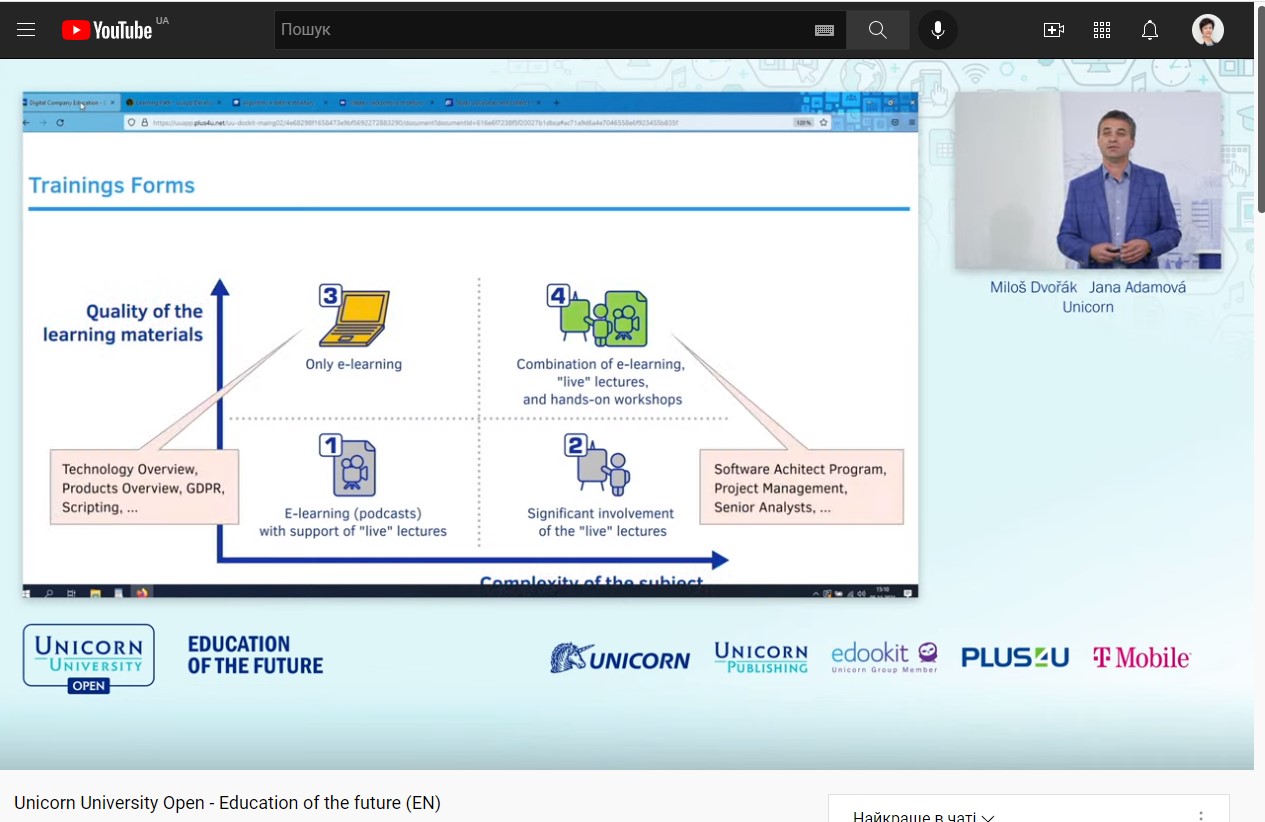Image resolution: width=1265 pixels, height=822 pixels.
Task: Click the page vertical scrollbar thumb
Action: click(1259, 108)
